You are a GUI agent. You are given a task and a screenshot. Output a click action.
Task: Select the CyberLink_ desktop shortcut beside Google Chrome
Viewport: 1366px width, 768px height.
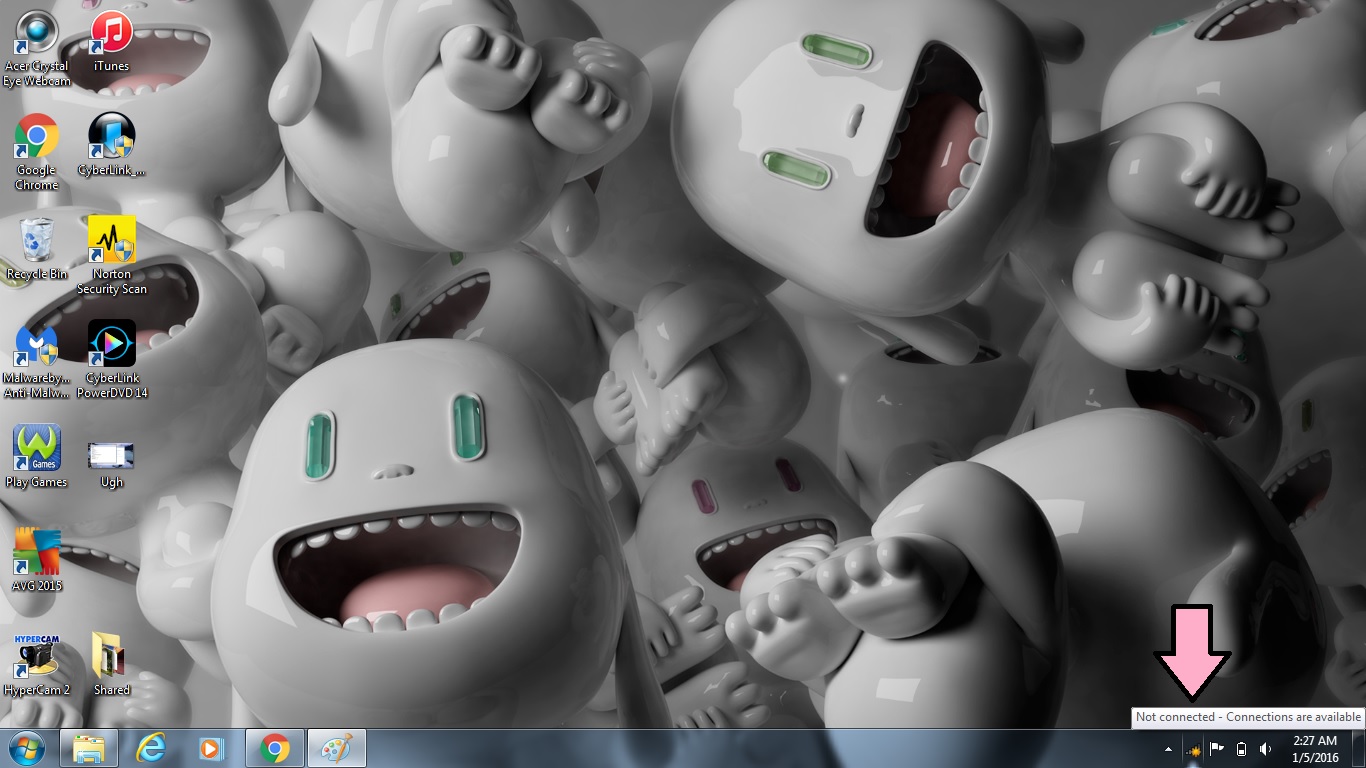click(111, 146)
